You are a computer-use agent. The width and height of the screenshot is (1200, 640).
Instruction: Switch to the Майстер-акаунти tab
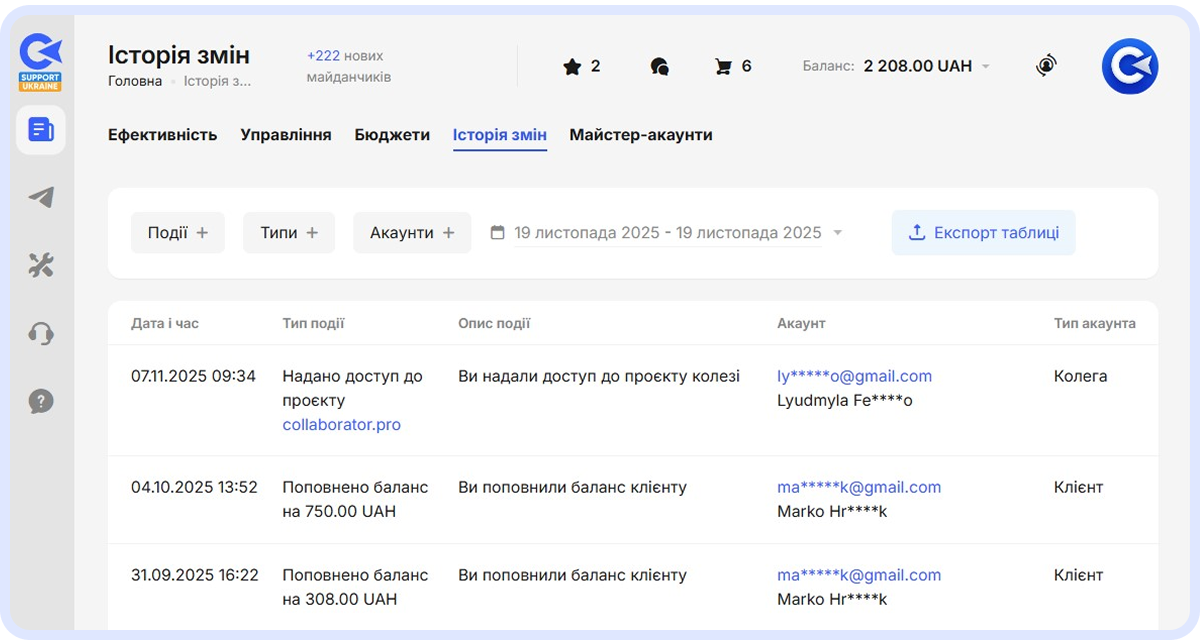point(641,135)
